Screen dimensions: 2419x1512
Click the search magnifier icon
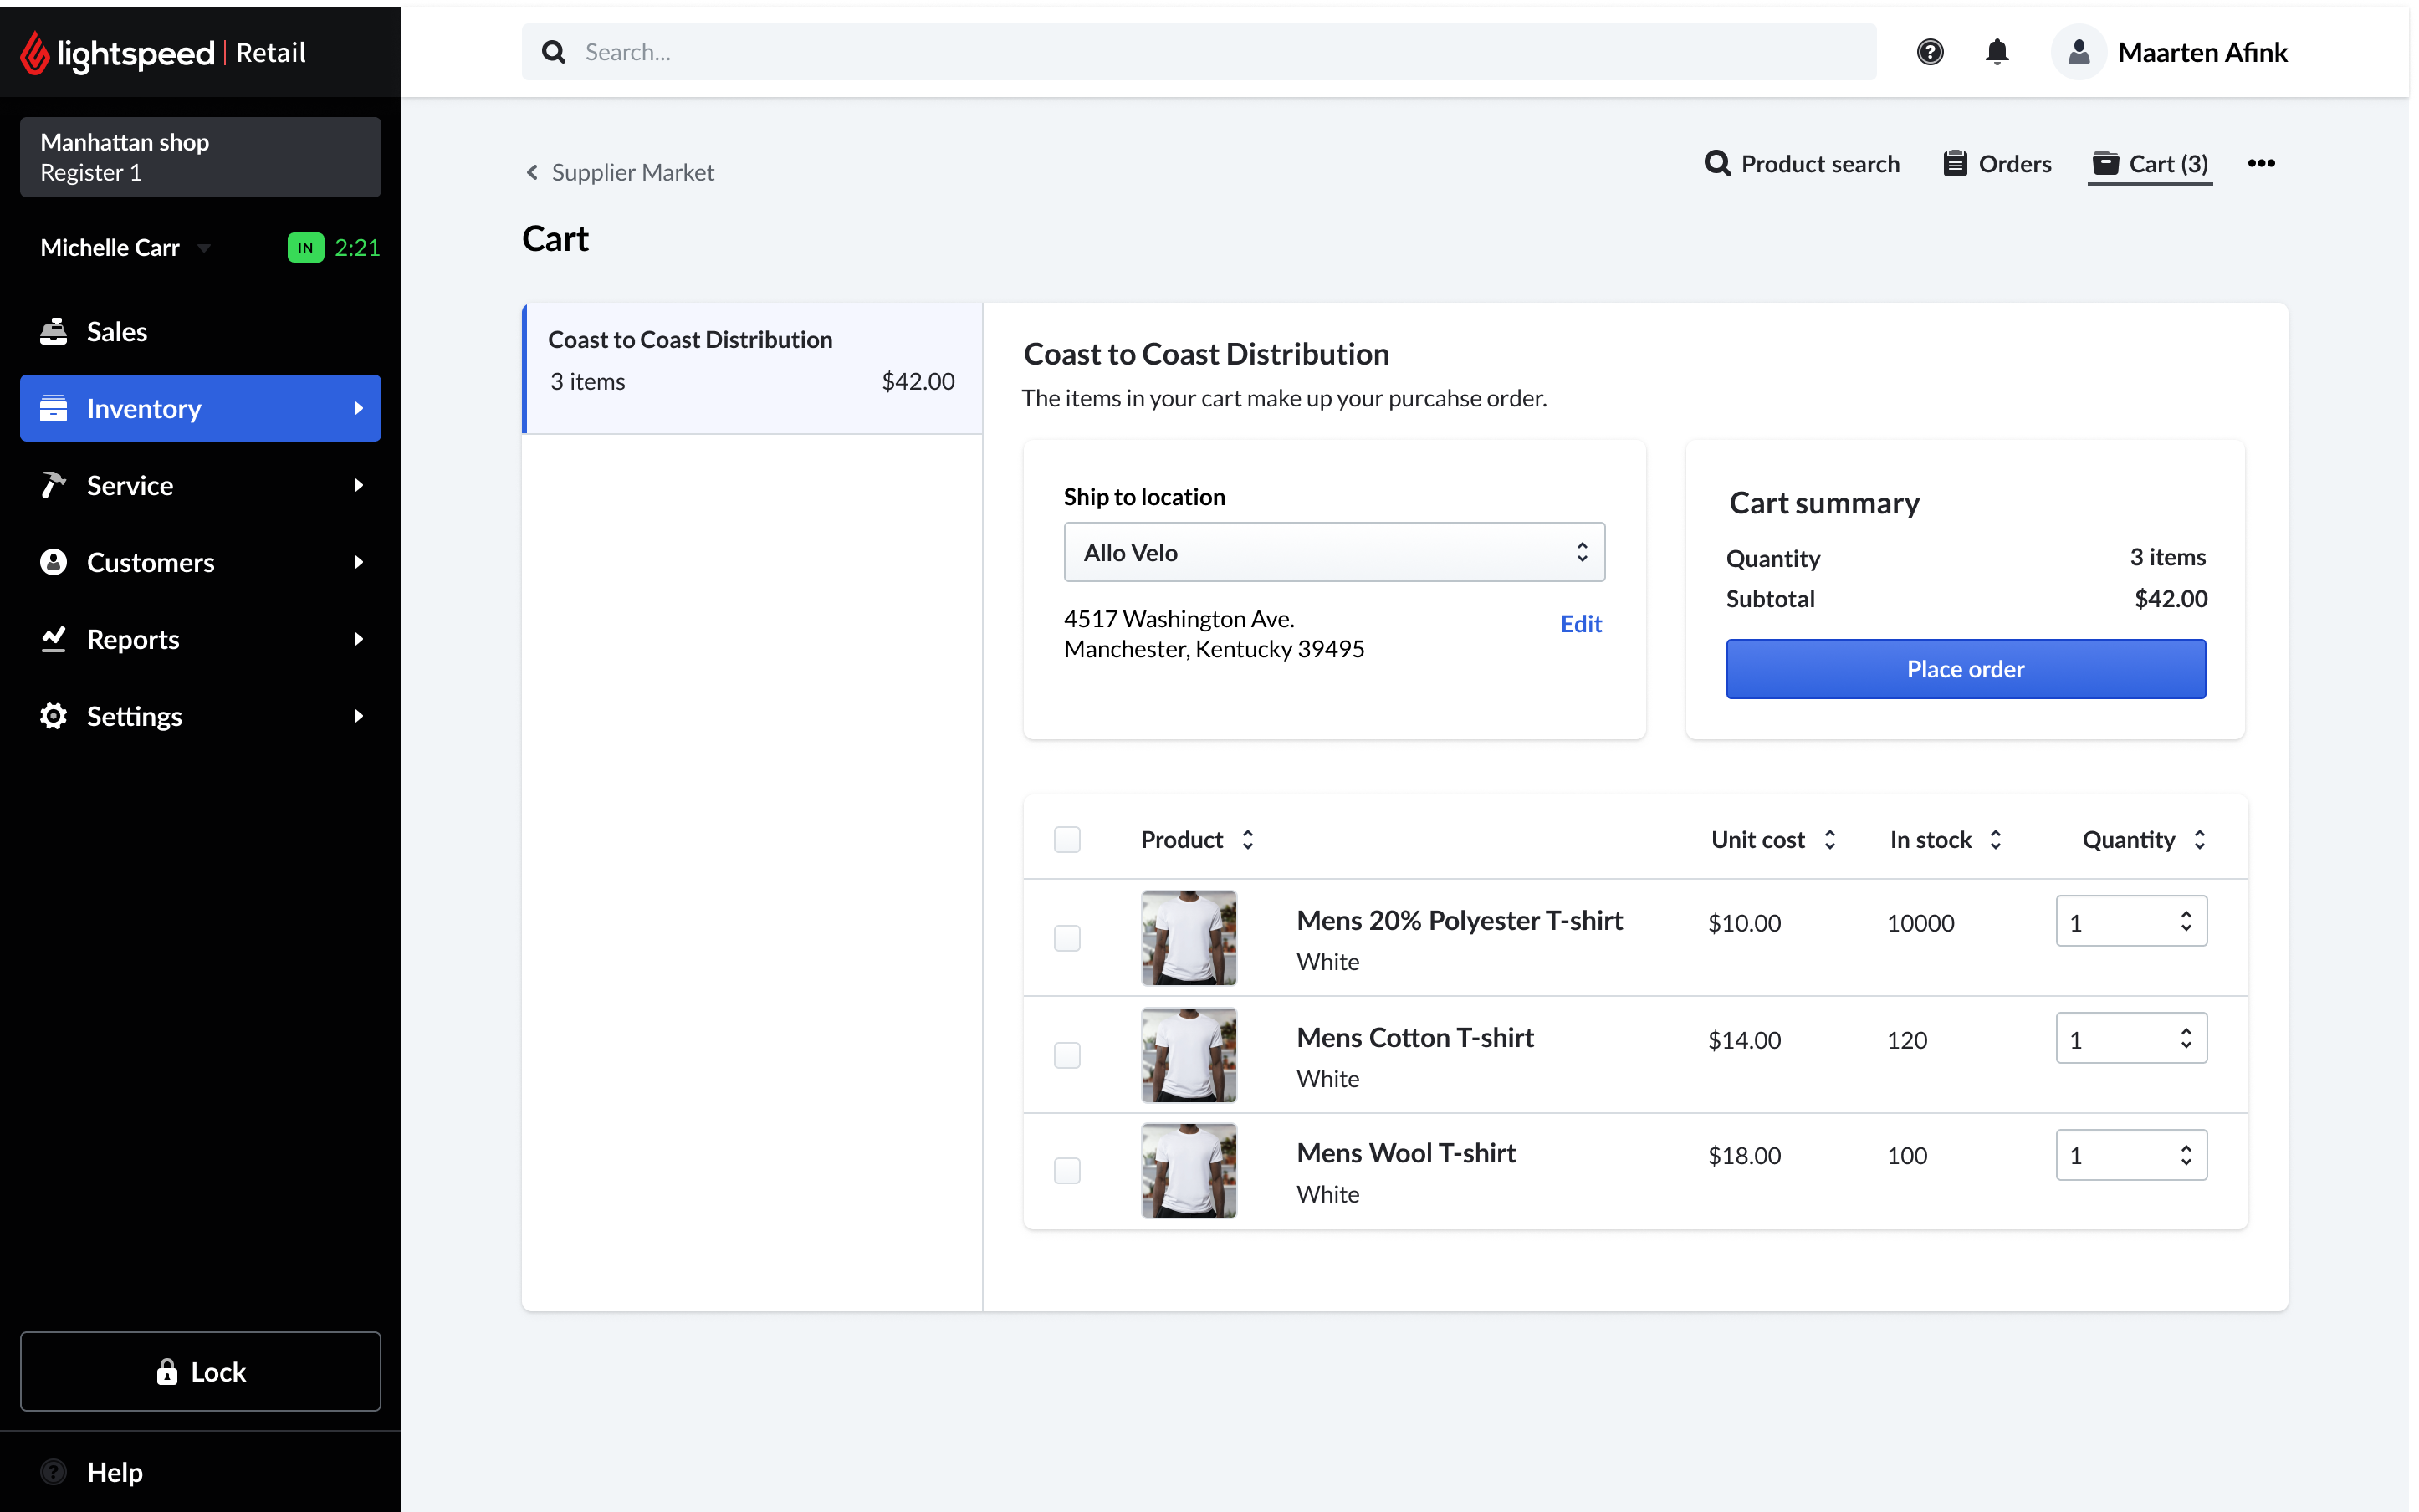pos(553,52)
